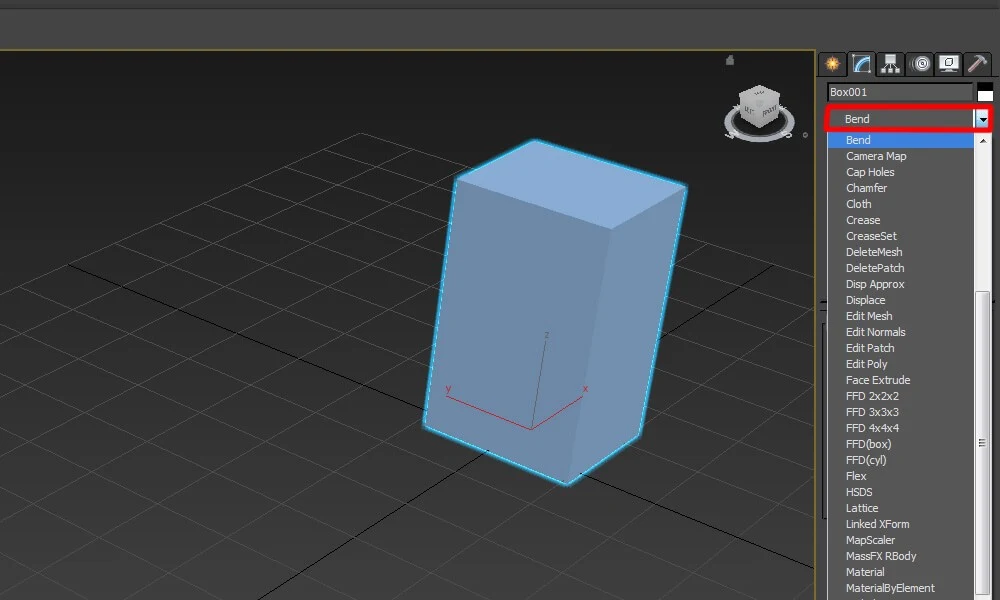
Task: Open the Display command panel tab
Action: [948, 64]
